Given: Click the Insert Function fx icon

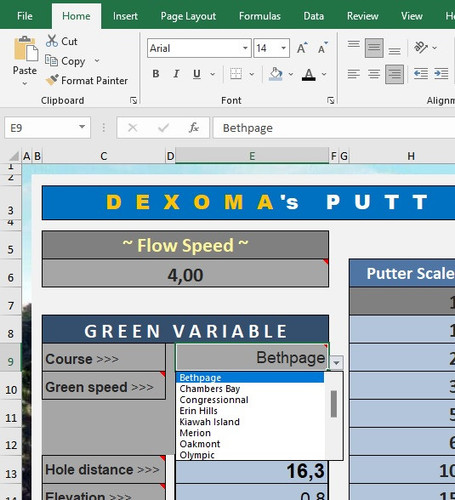Looking at the screenshot, I should pos(194,128).
